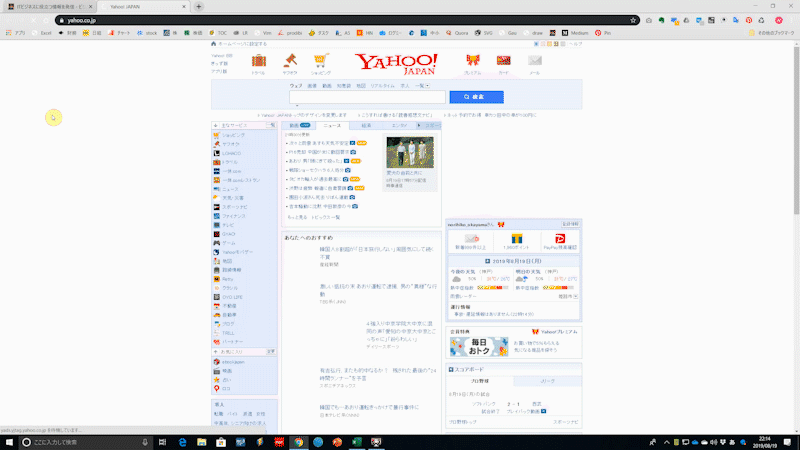Click the Retty icon in the sidebar
Viewport: 800px width, 450px height.
point(217,279)
